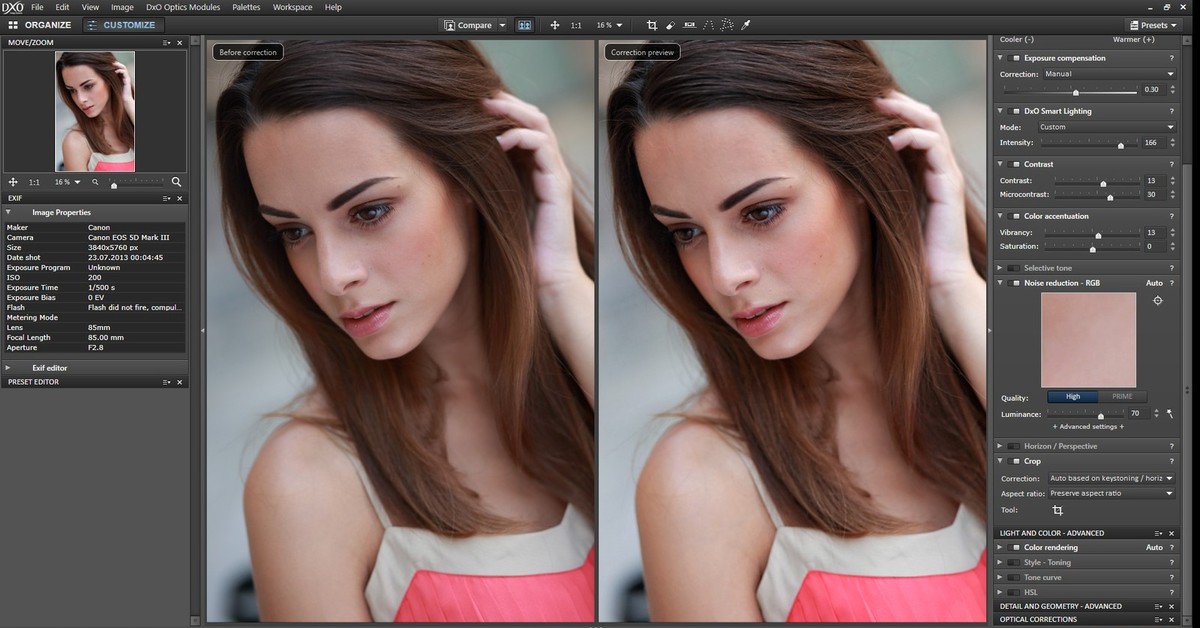Click the 1:1 zoom in top toolbar
Viewport: 1200px width, 628px height.
(576, 25)
